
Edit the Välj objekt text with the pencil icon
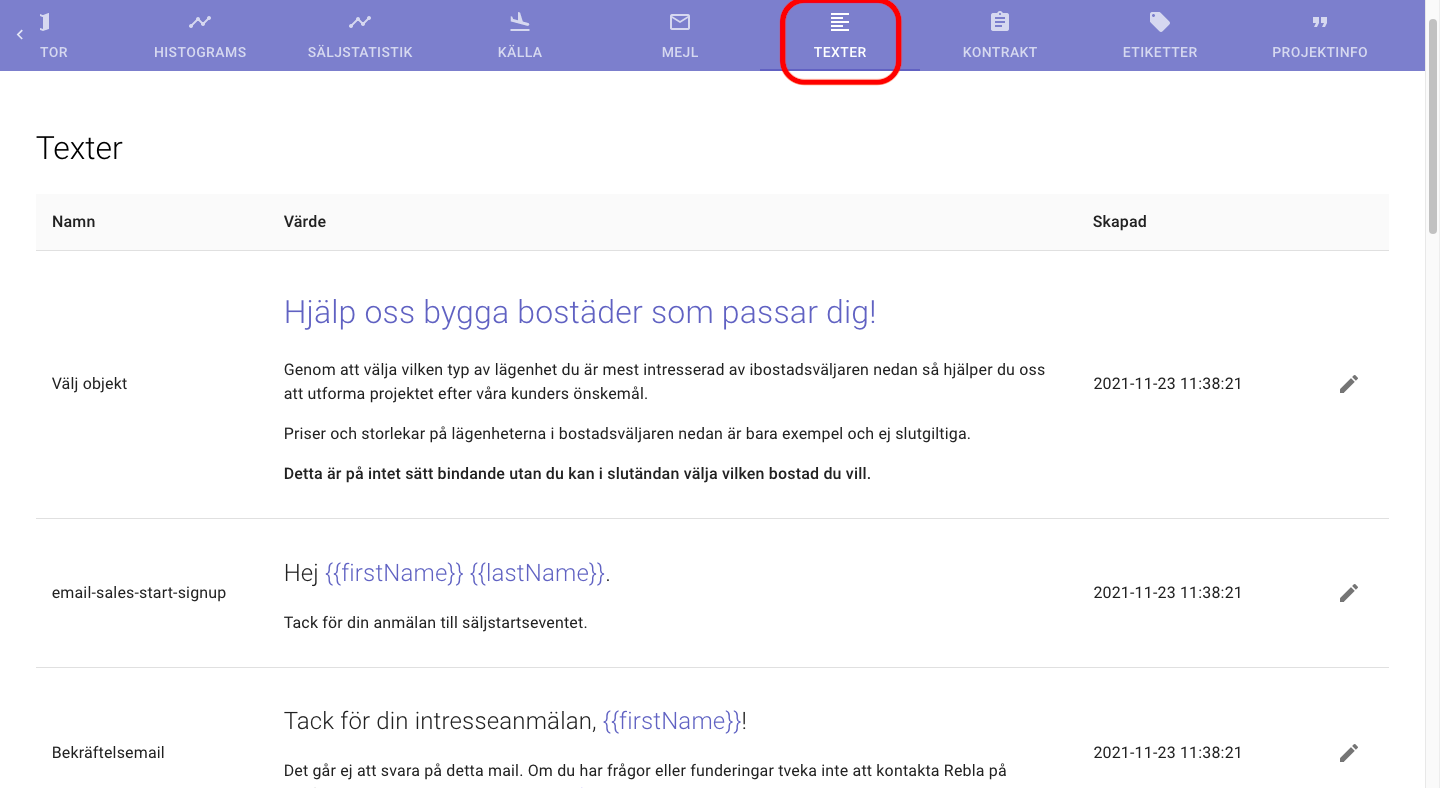pyautogui.click(x=1349, y=383)
